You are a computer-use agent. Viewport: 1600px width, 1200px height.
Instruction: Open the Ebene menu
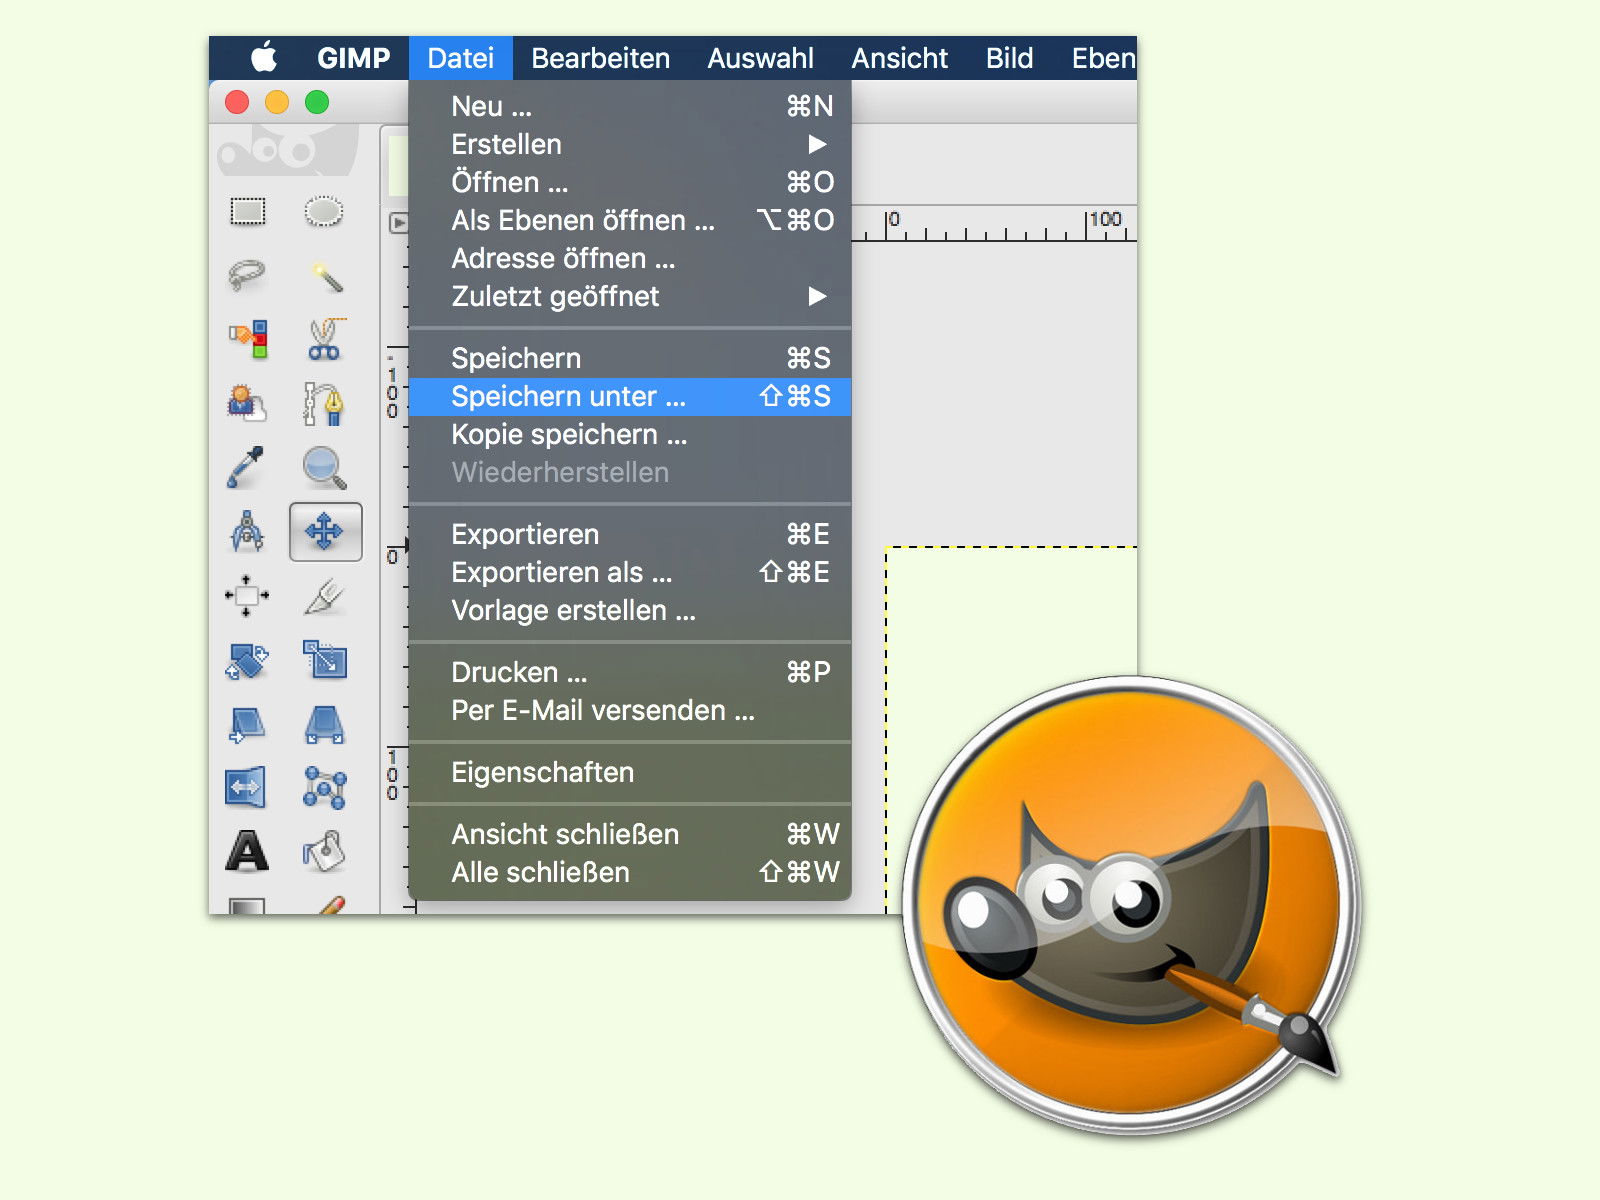[1103, 58]
